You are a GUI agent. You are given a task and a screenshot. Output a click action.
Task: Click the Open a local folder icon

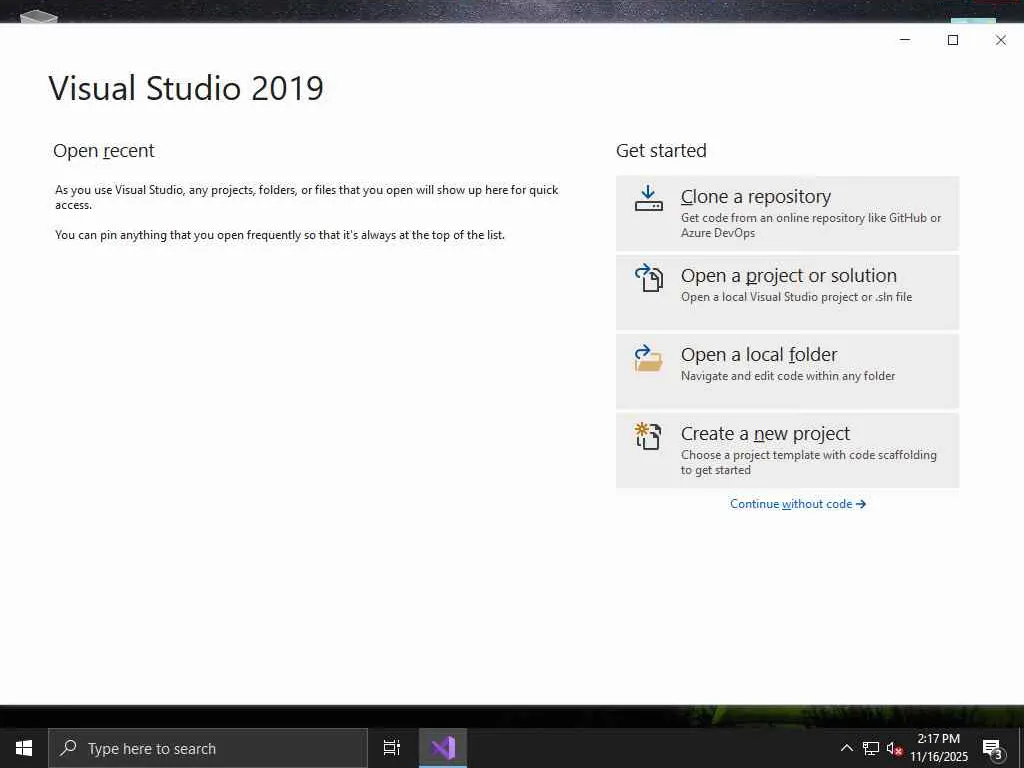point(648,358)
